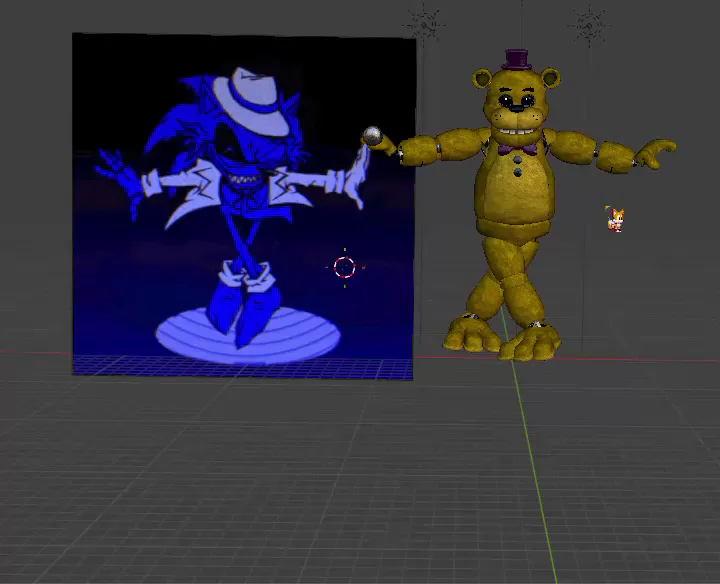Select the small Tails sprite object
The image size is (720, 584).
coord(615,219)
